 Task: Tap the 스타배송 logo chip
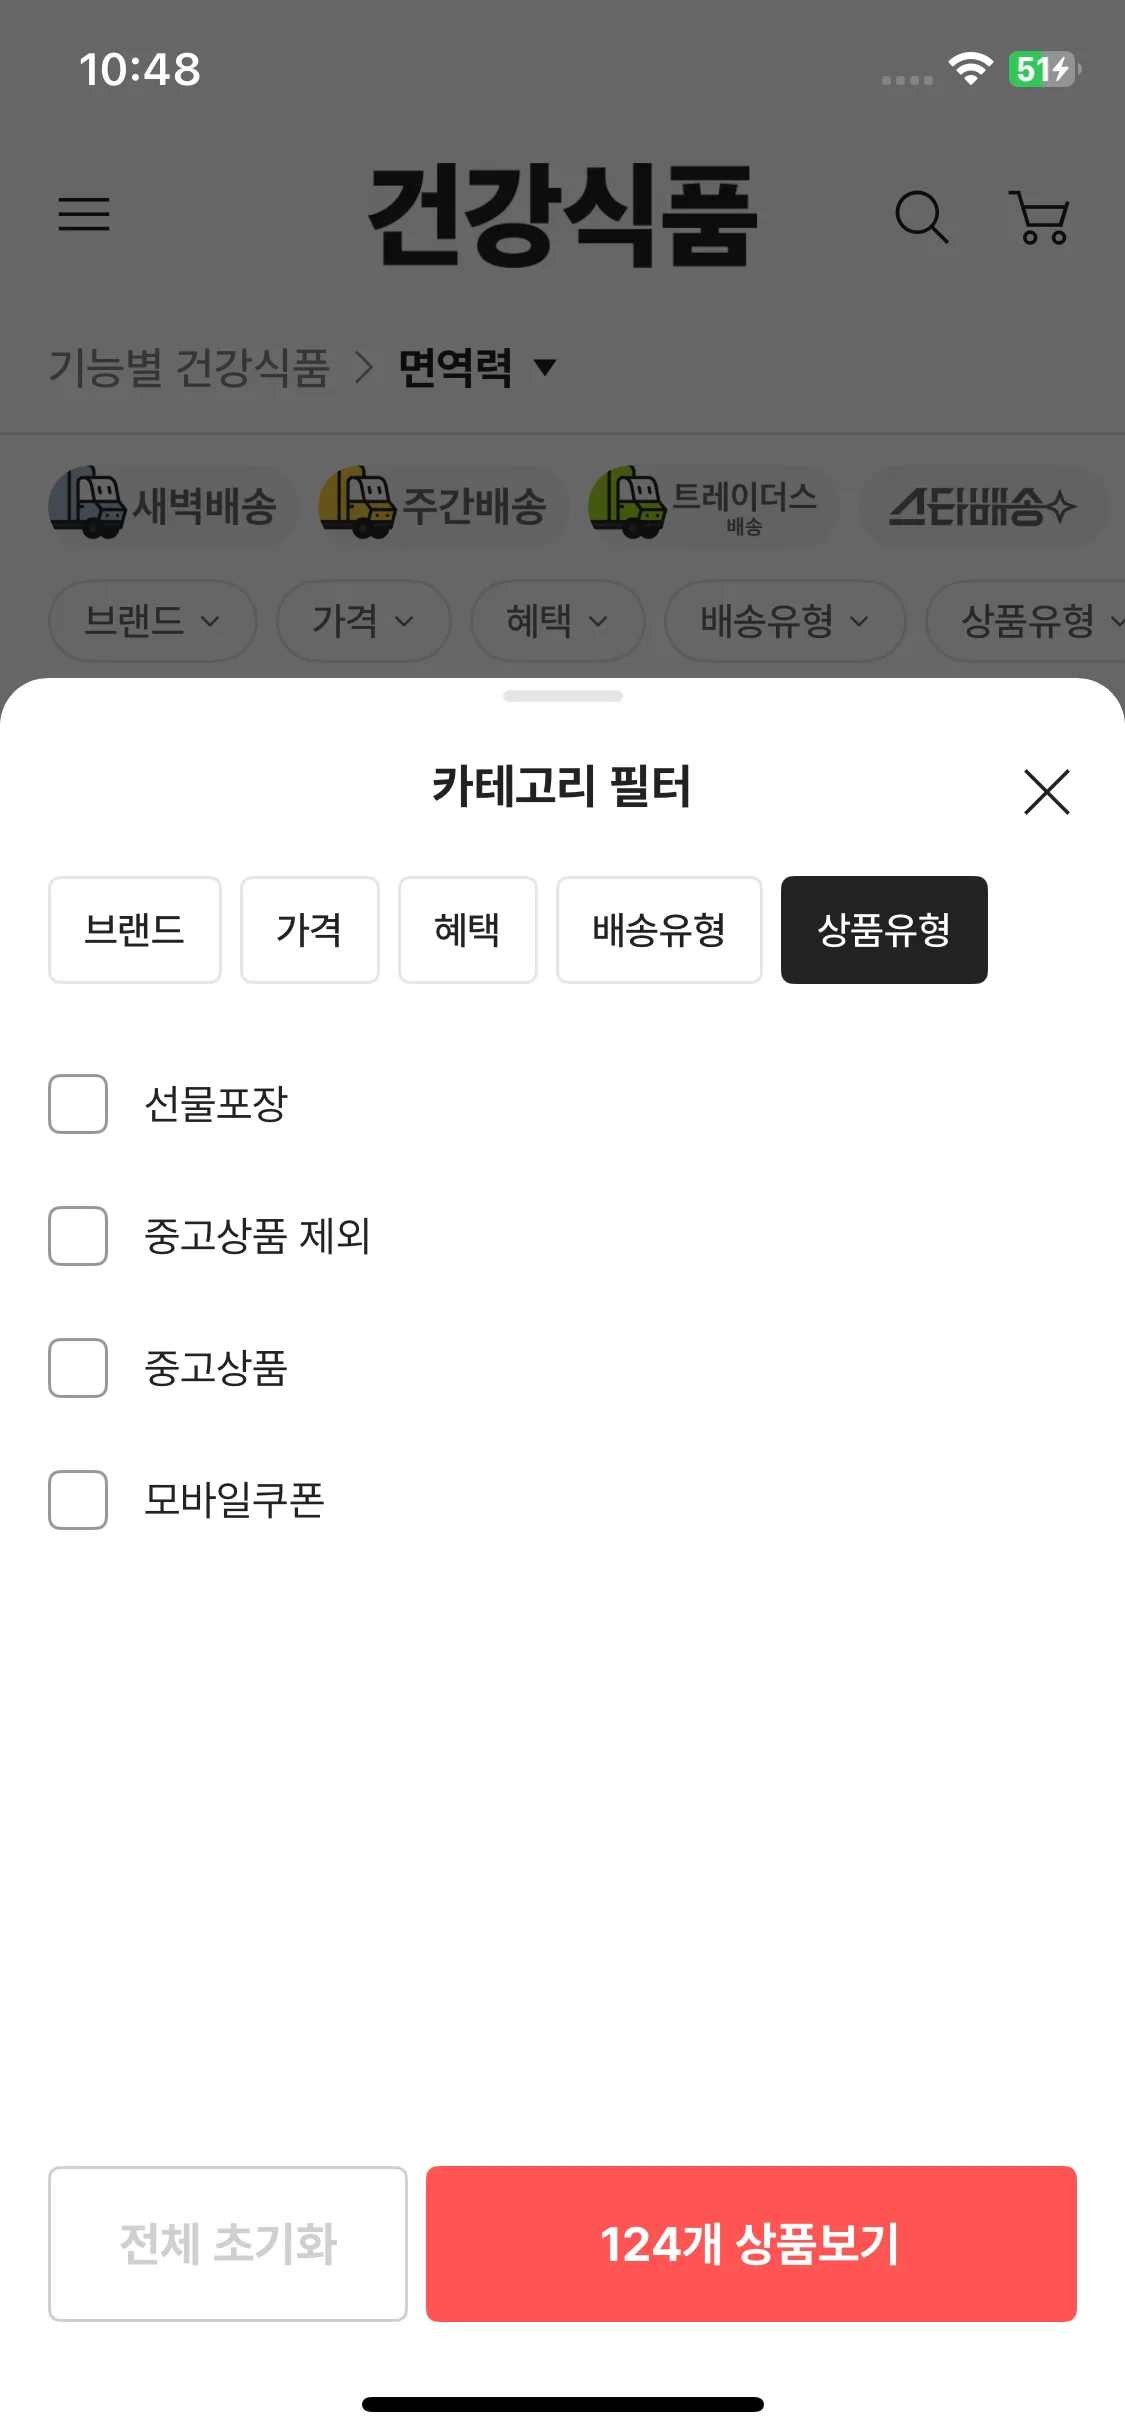coord(983,507)
